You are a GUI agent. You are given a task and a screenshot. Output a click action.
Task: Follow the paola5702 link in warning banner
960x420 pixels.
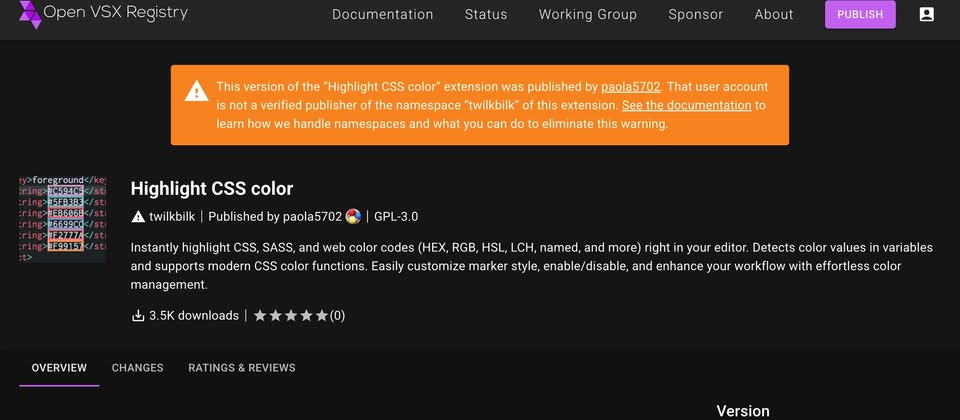(631, 86)
